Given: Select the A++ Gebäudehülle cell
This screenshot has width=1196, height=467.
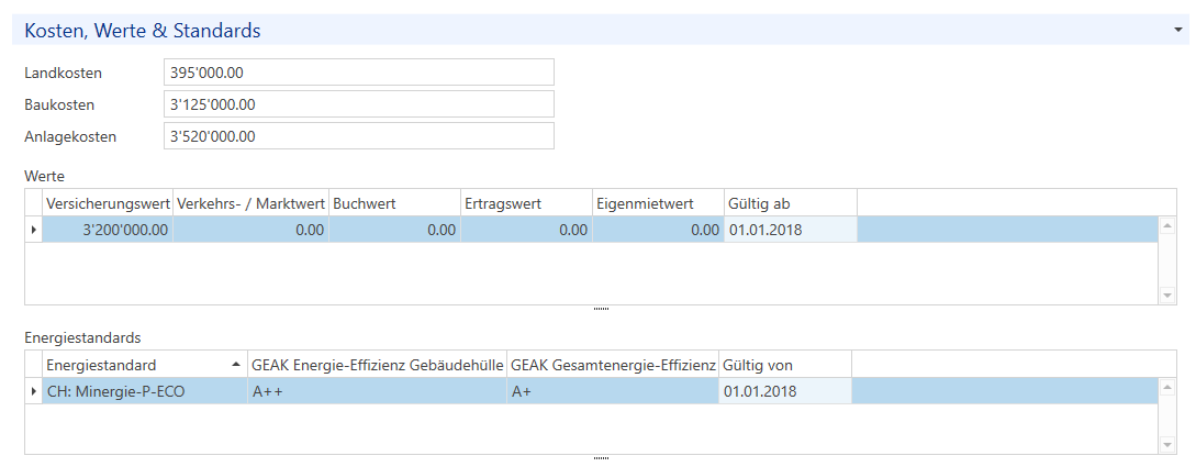Looking at the screenshot, I should [378, 391].
